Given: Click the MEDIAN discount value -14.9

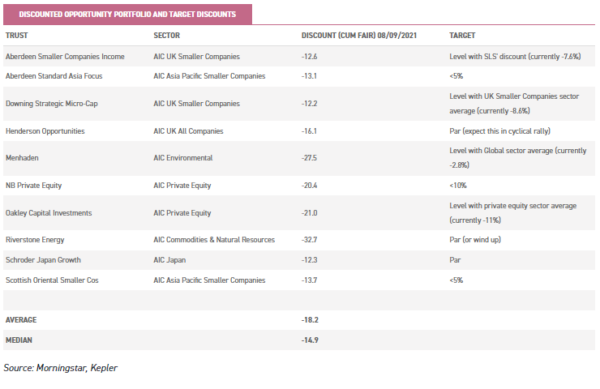Looking at the screenshot, I should point(310,340).
